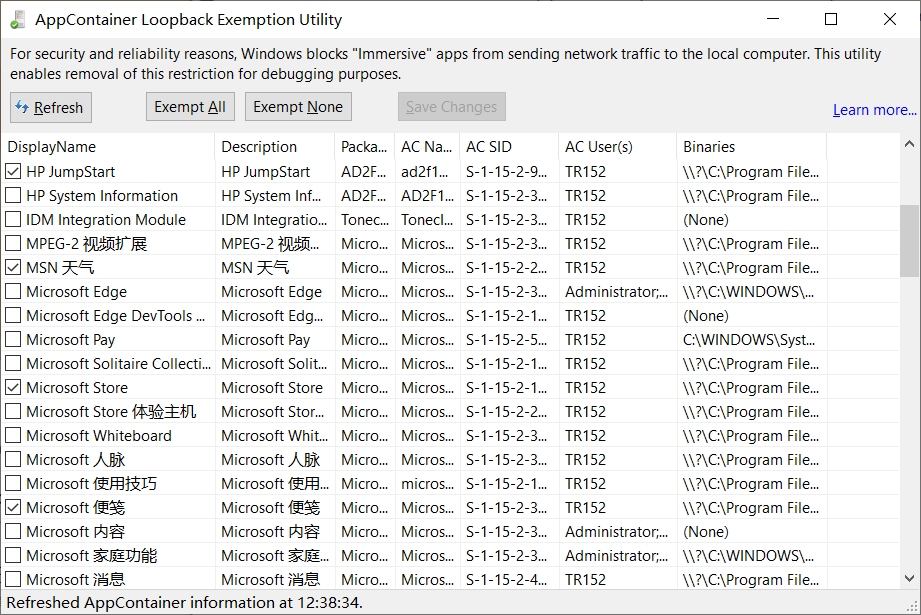Uncheck the Microsoft 便笺 checkbox
The width and height of the screenshot is (921, 615).
point(13,507)
